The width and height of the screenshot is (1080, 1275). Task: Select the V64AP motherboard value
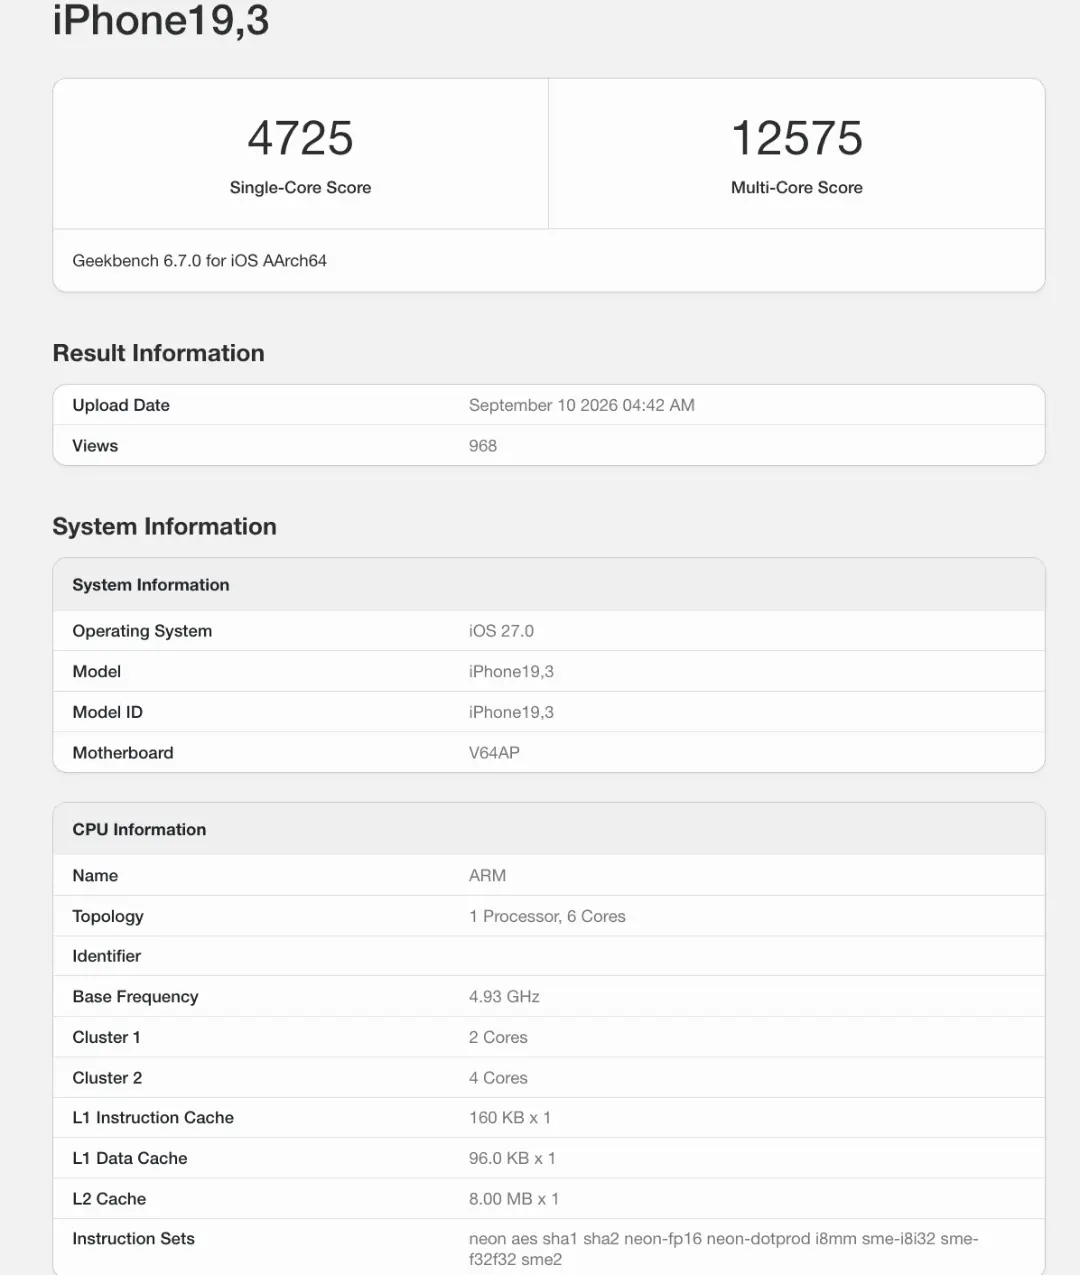(x=494, y=753)
